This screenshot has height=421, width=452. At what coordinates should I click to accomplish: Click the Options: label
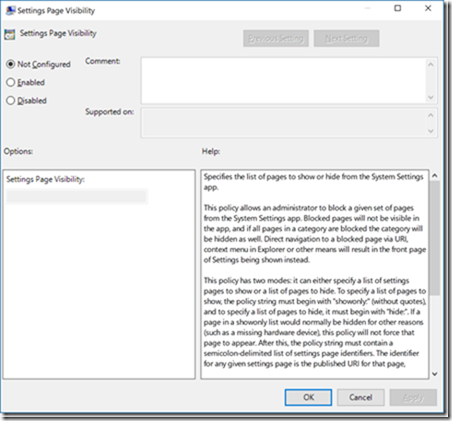[18, 151]
